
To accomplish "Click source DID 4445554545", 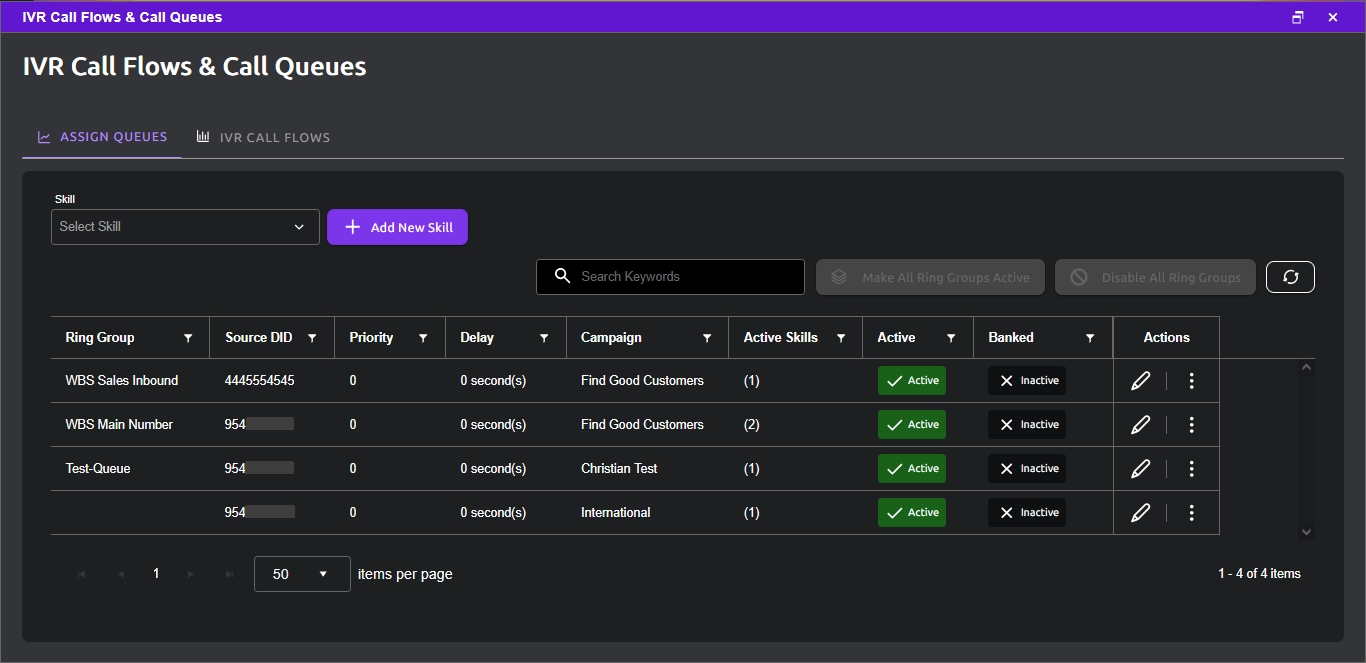I will pyautogui.click(x=260, y=381).
